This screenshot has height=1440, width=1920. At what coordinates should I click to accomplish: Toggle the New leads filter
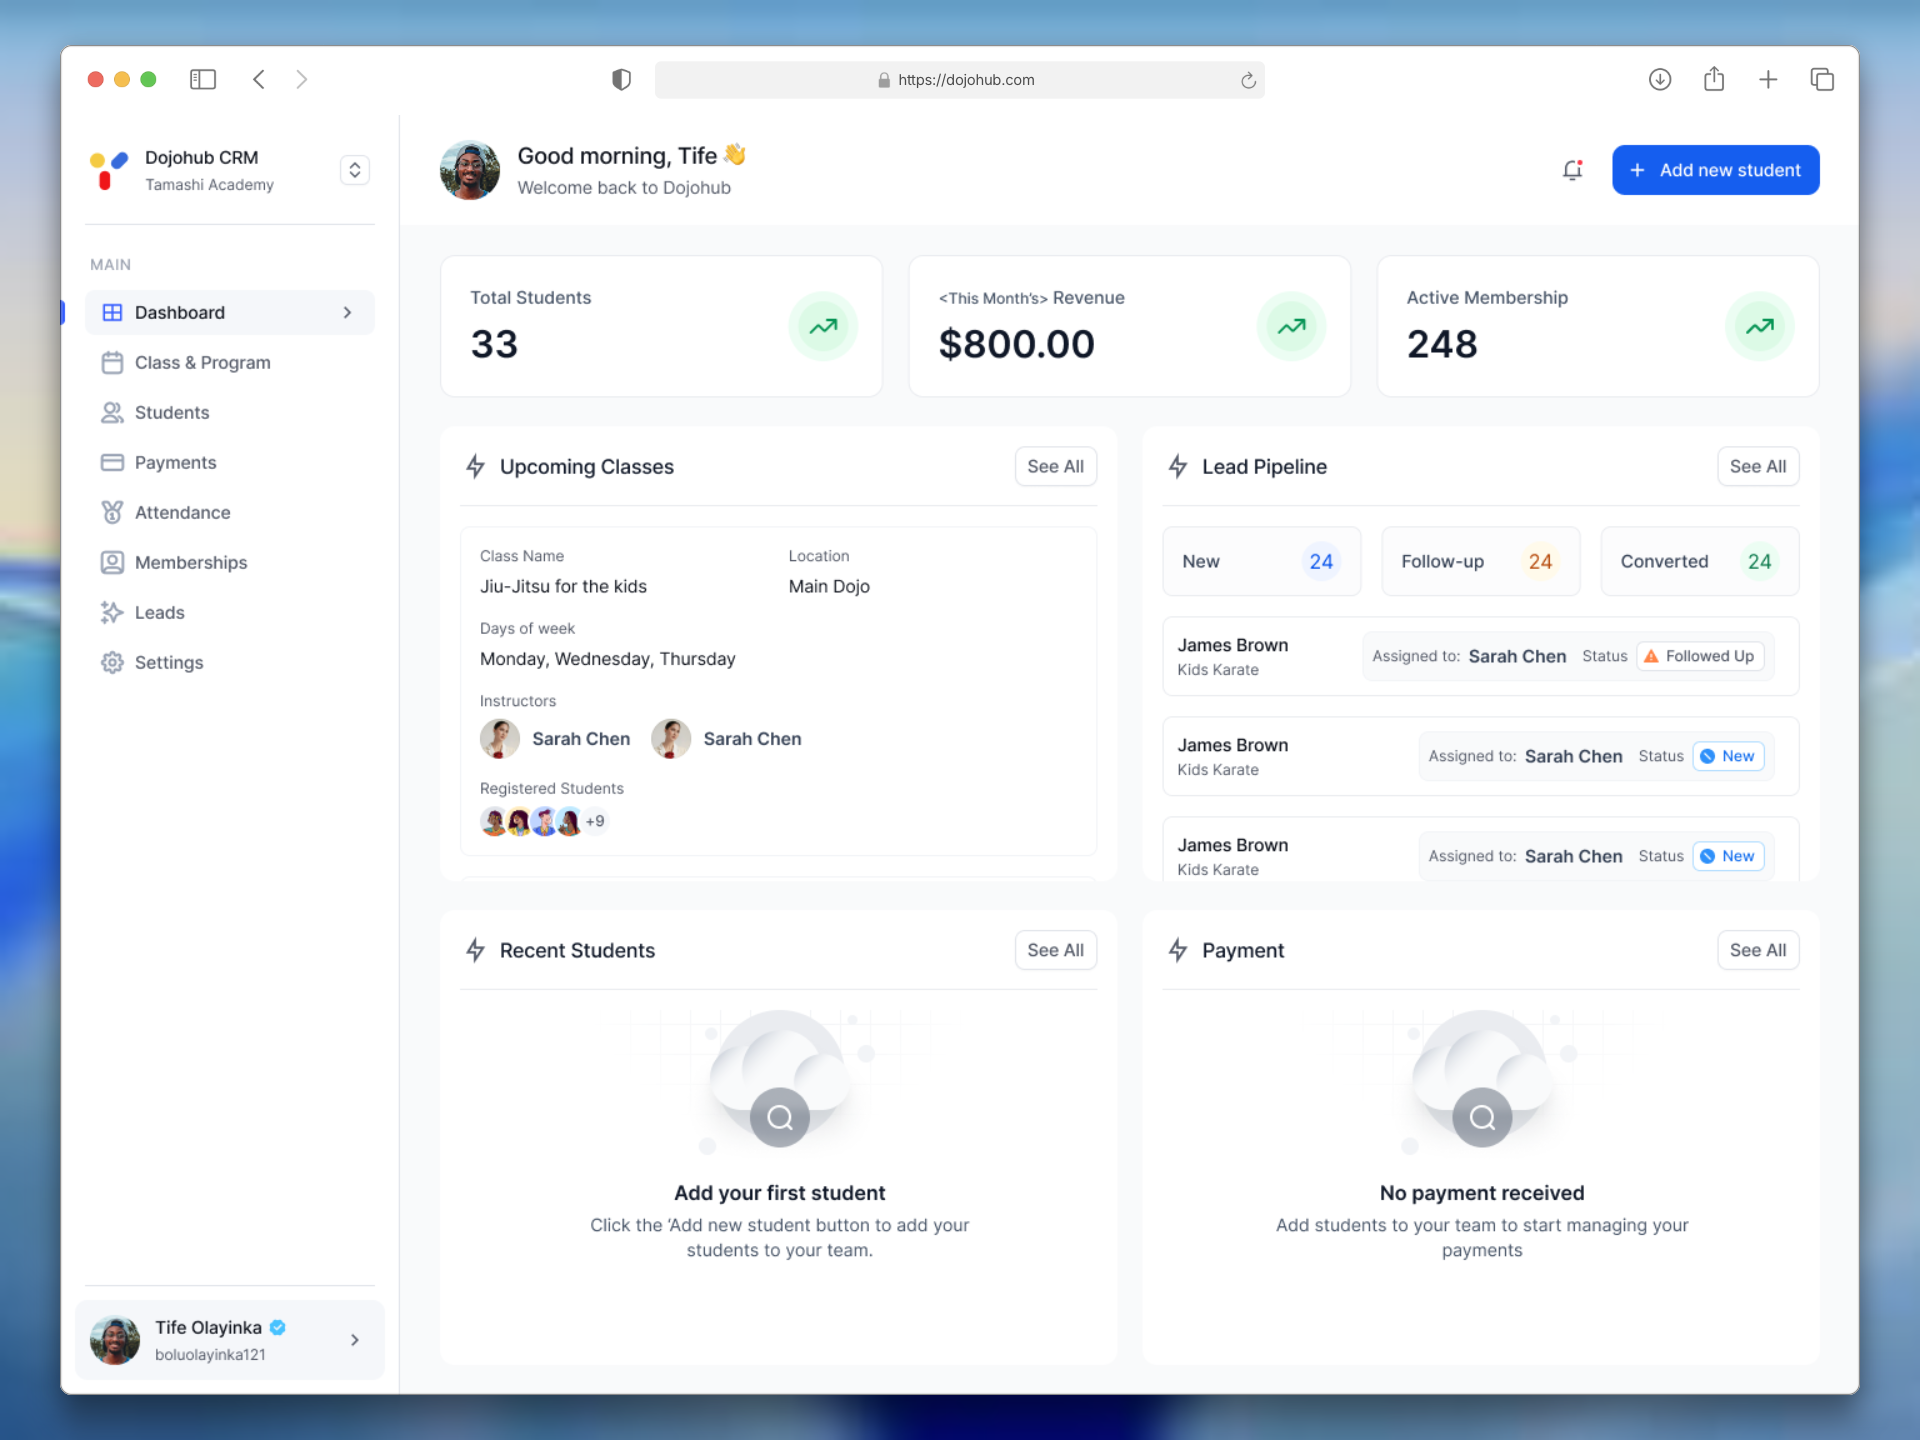(1261, 561)
